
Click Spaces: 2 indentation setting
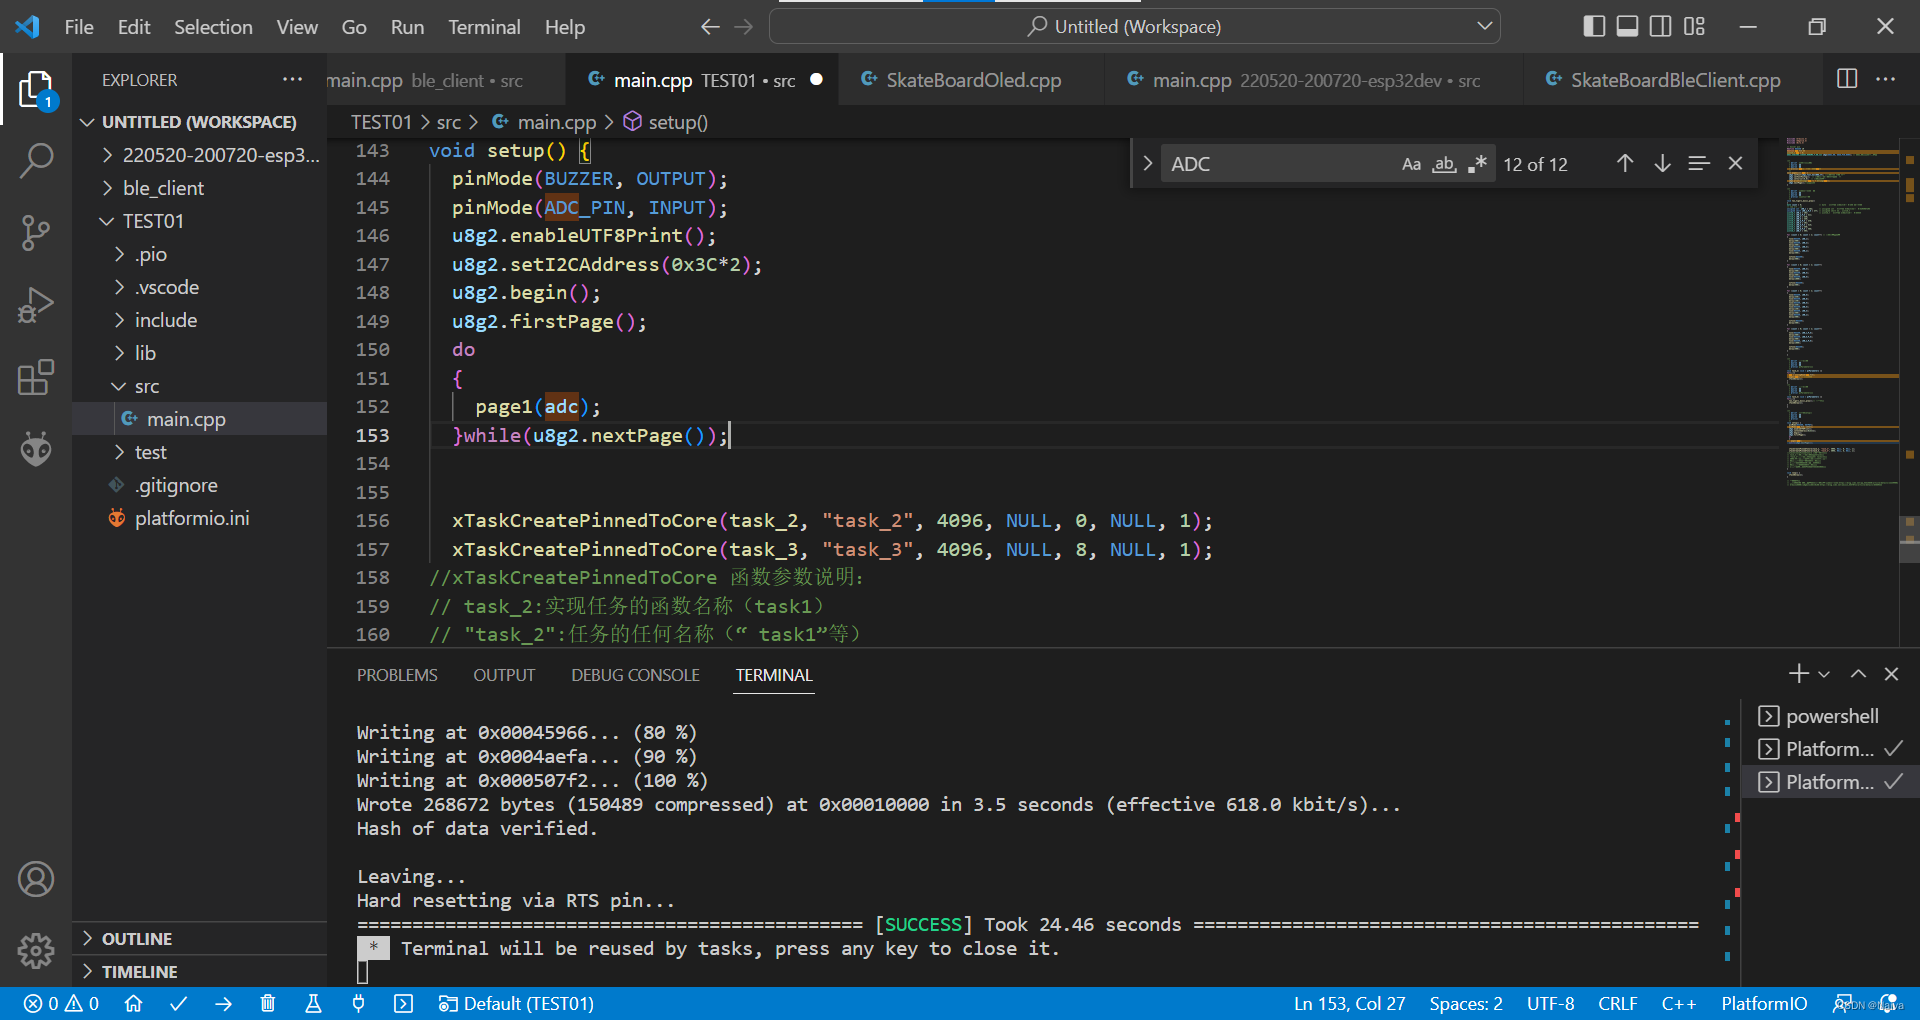[1466, 1003]
